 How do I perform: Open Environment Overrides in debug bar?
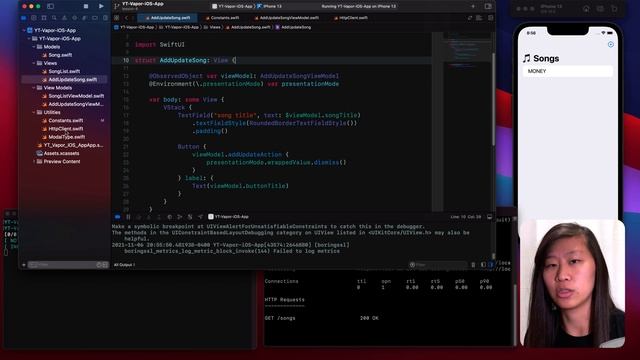coord(190,217)
